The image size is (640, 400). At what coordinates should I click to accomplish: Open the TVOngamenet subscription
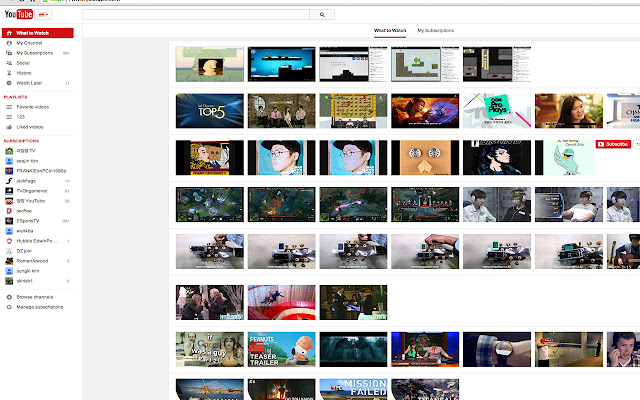pyautogui.click(x=32, y=191)
